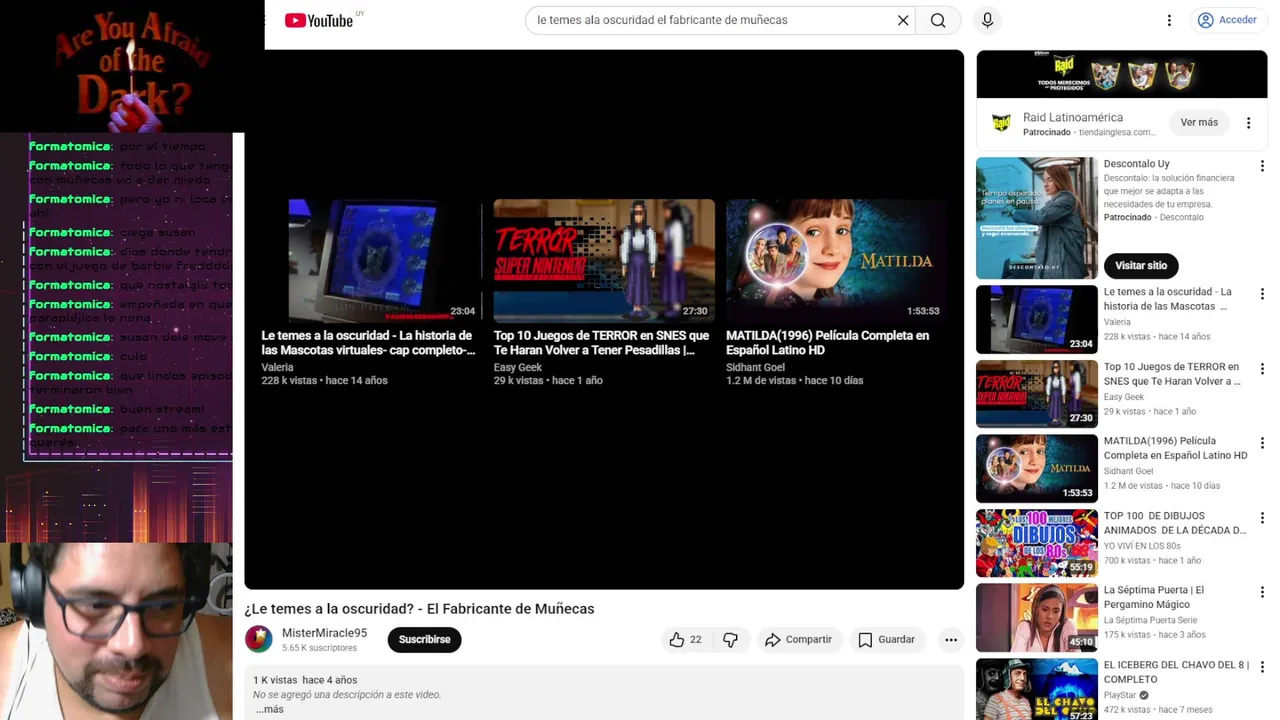Click the 5.65 K suscriptores text
This screenshot has height=720, width=1280.
coord(319,648)
